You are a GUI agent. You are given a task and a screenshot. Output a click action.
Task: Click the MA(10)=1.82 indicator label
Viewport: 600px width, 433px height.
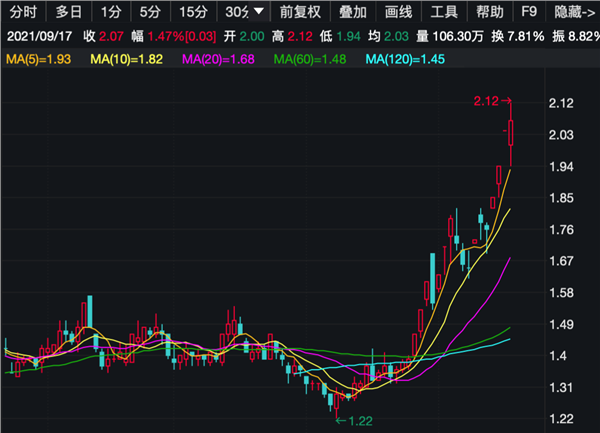(x=127, y=59)
